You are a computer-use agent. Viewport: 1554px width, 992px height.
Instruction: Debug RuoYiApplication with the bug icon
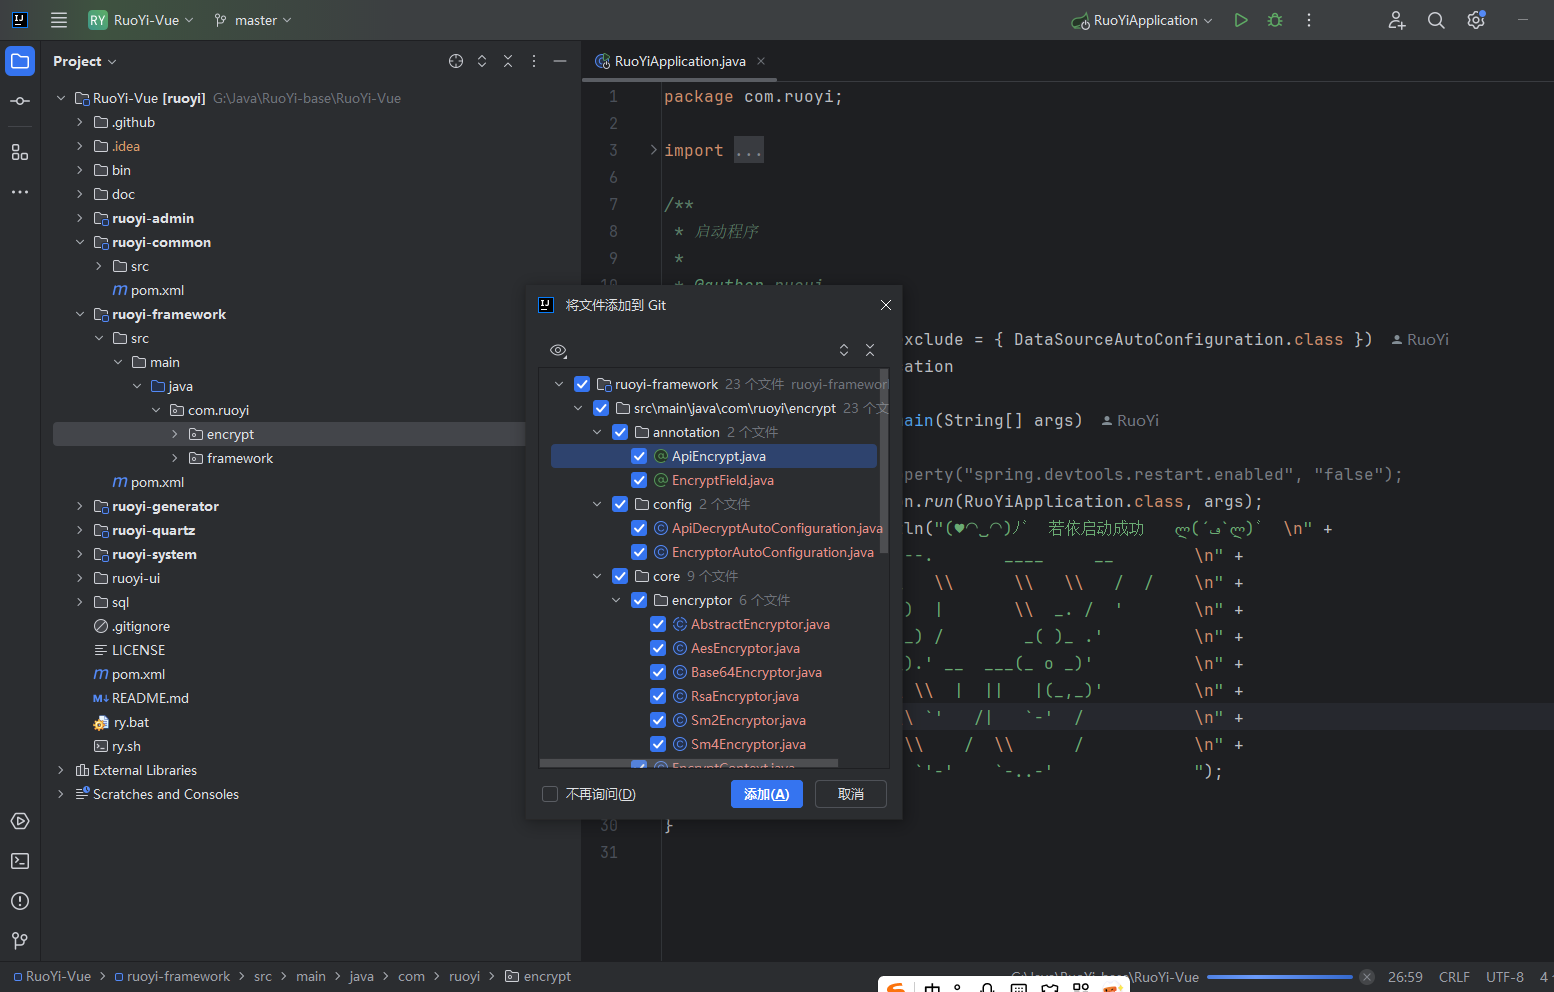pyautogui.click(x=1275, y=20)
